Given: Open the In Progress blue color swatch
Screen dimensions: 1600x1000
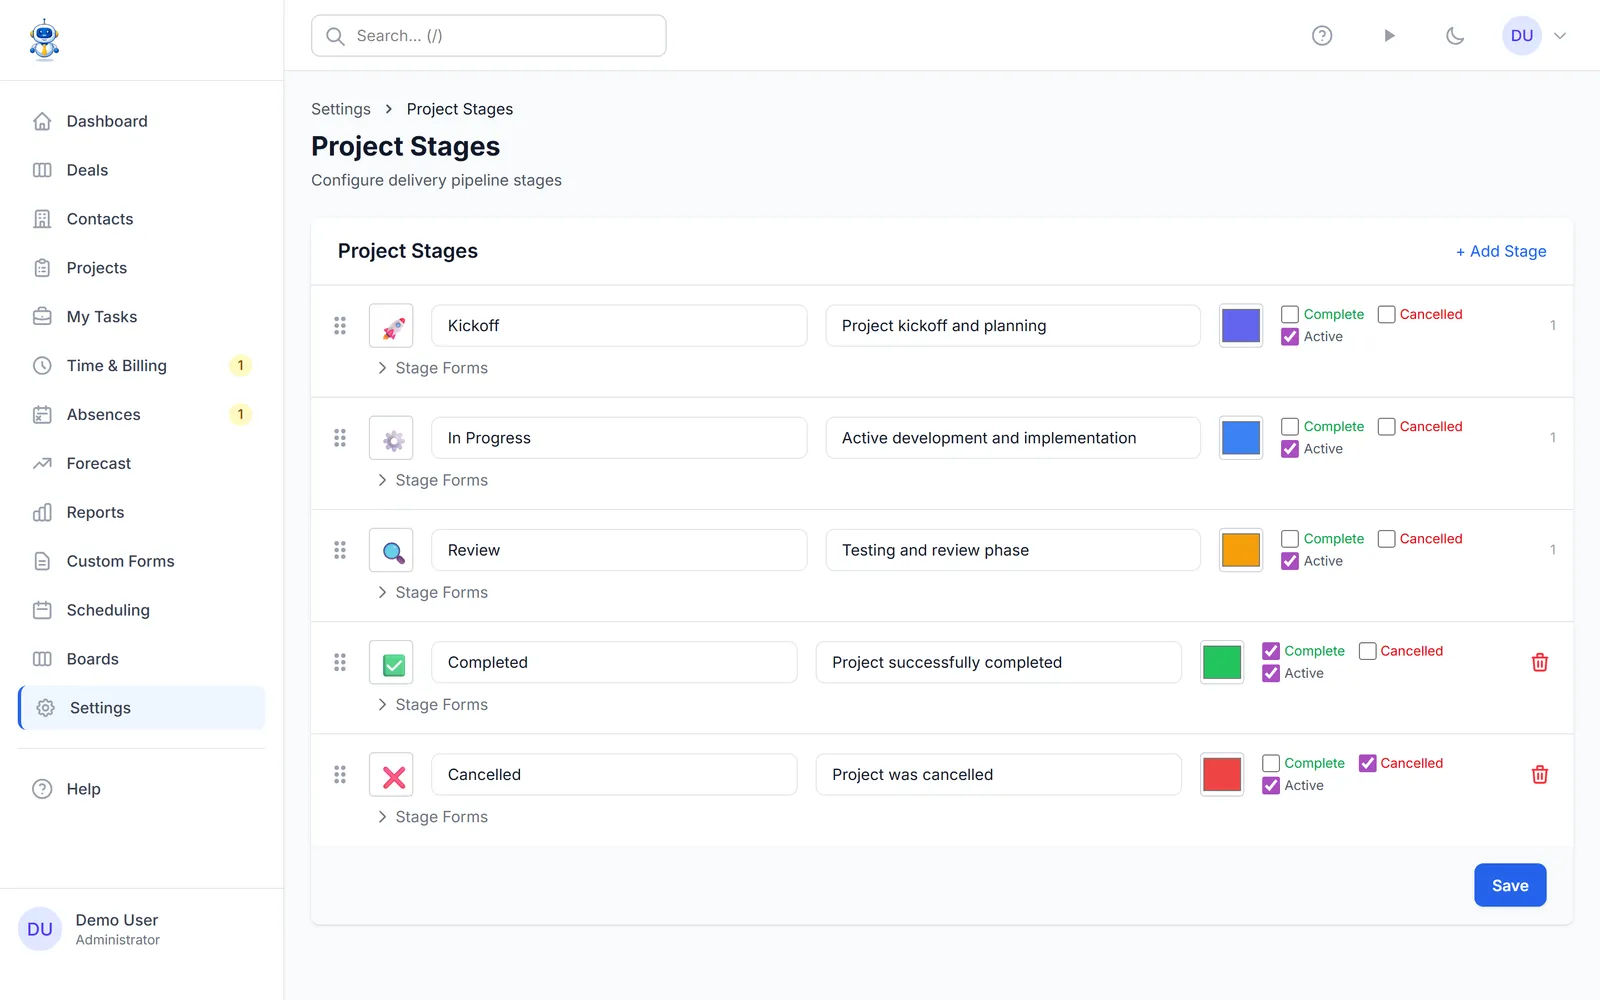Looking at the screenshot, I should pos(1241,438).
